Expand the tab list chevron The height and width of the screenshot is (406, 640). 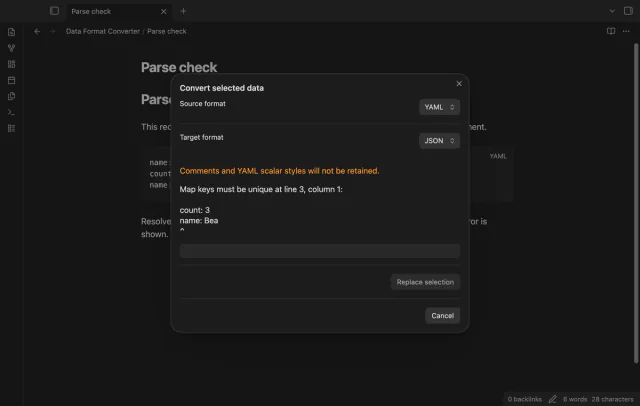612,11
